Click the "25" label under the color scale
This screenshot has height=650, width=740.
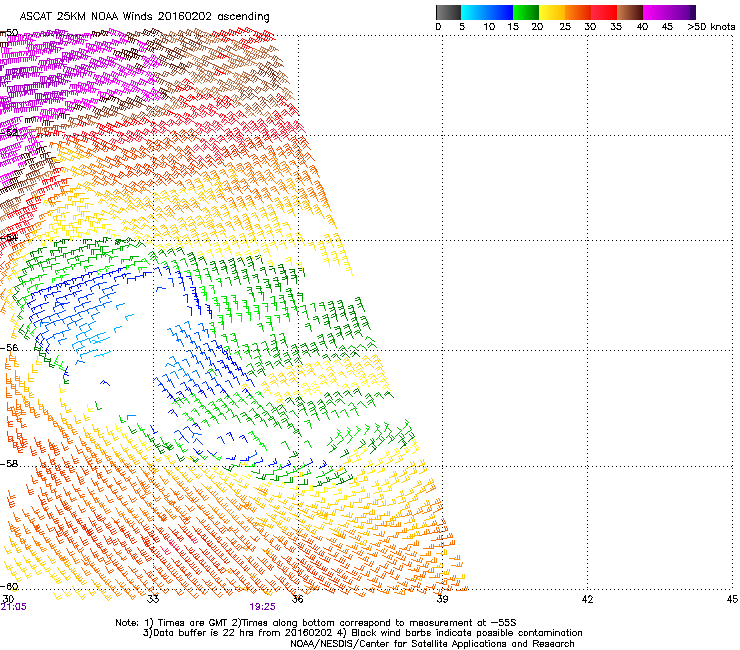click(x=565, y=27)
